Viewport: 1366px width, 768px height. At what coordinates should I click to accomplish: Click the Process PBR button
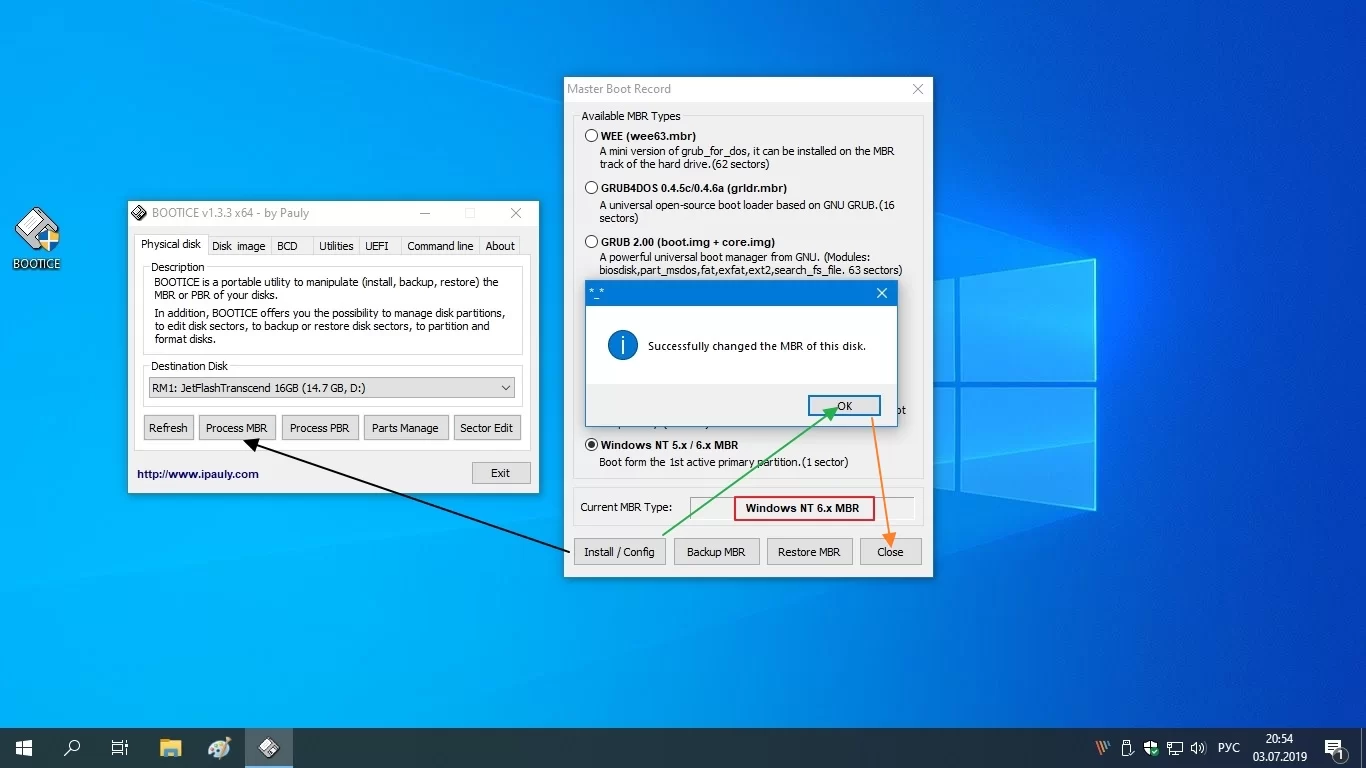click(x=320, y=428)
